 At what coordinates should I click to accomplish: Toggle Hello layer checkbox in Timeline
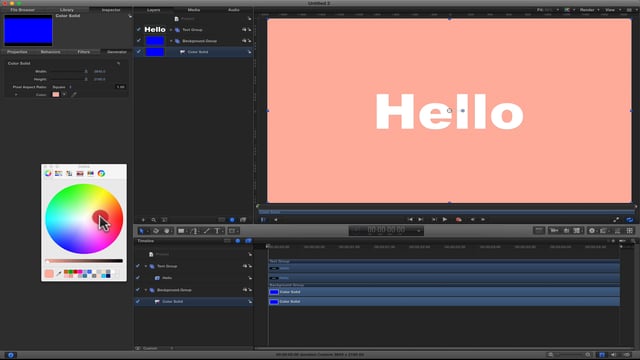tap(138, 278)
